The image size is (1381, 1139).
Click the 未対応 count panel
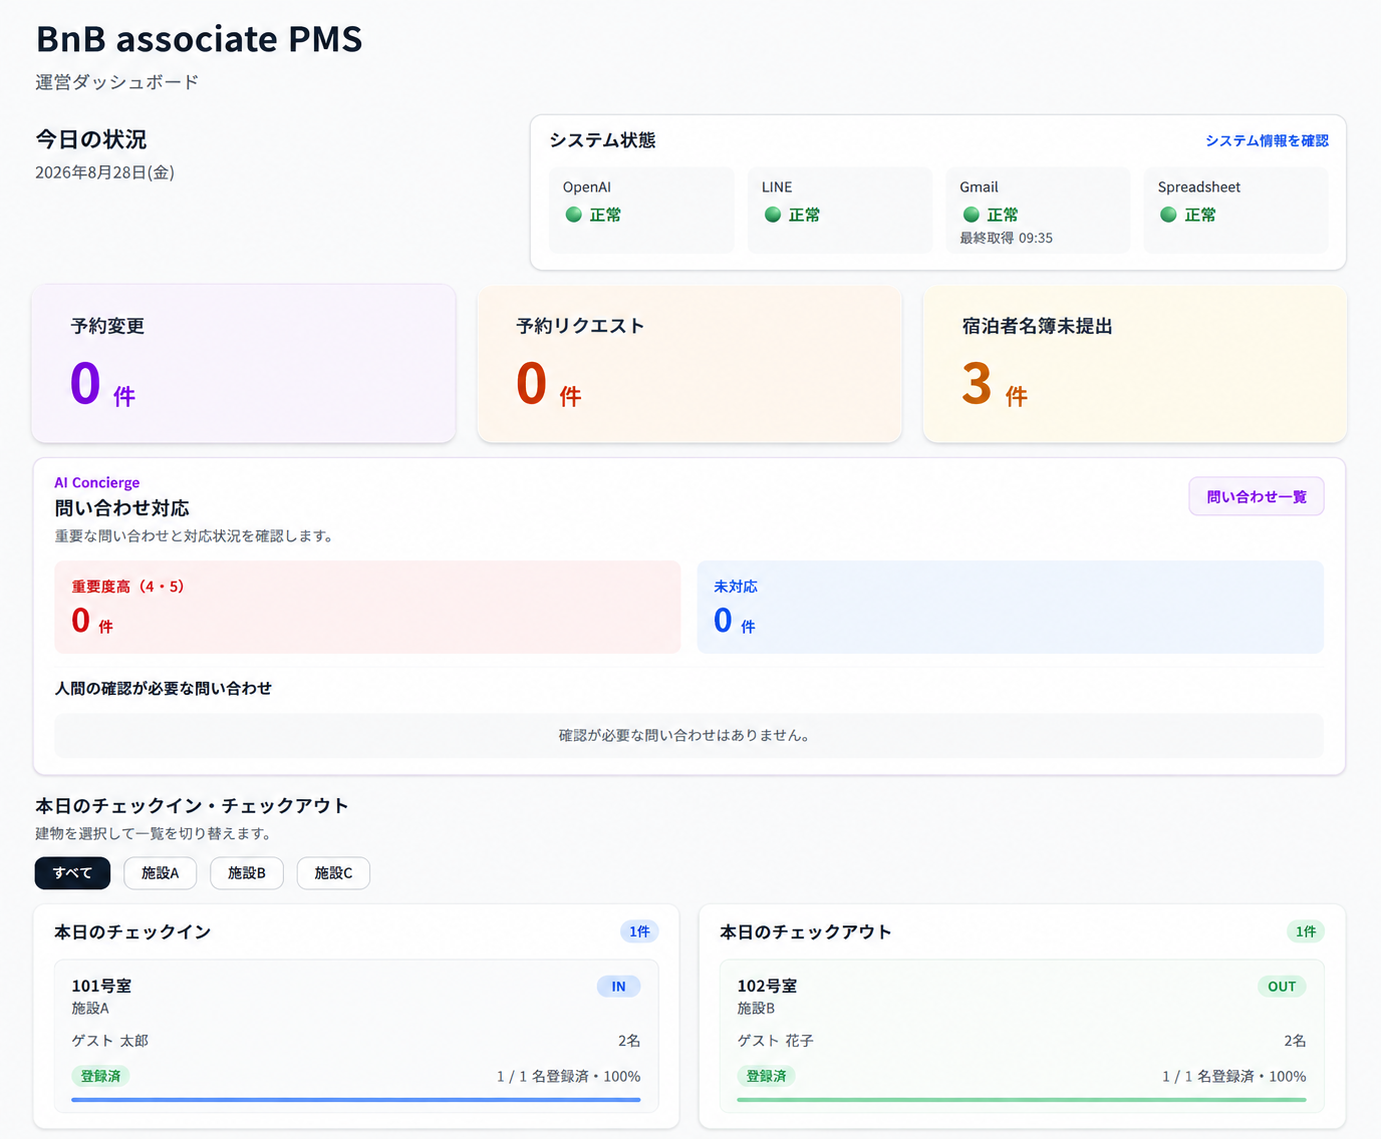[x=1010, y=607]
